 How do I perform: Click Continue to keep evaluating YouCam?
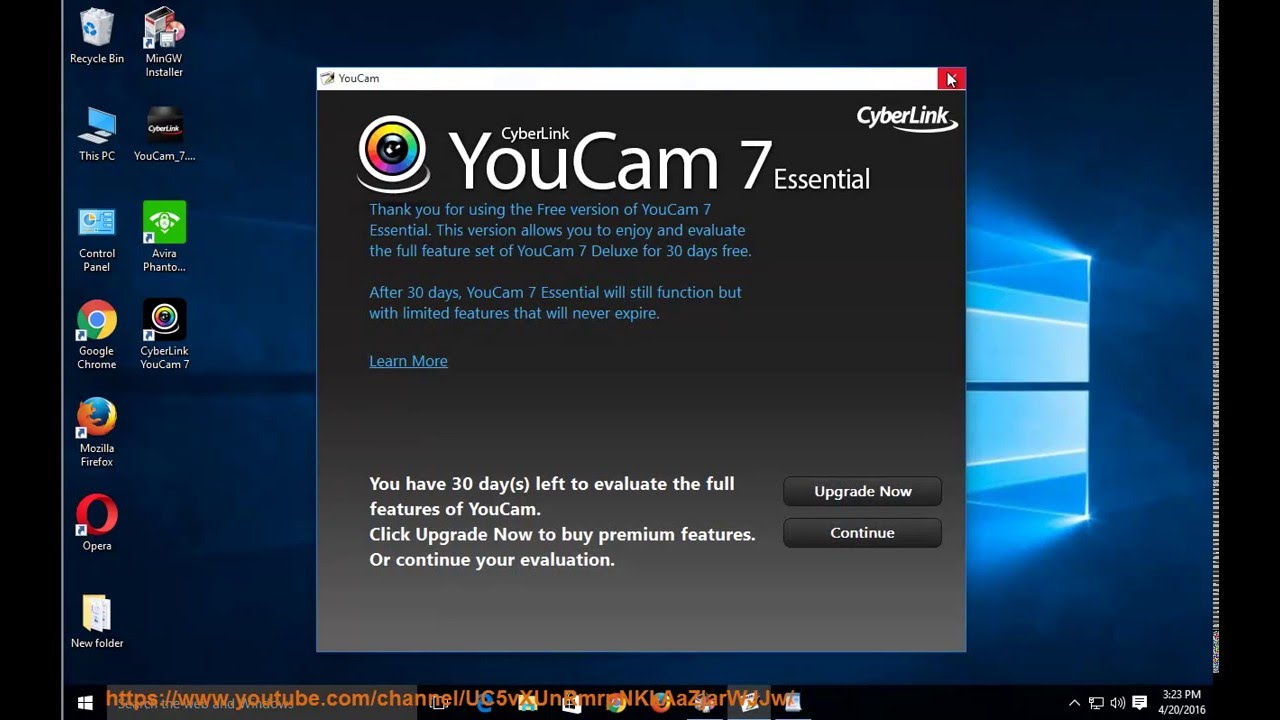click(862, 533)
